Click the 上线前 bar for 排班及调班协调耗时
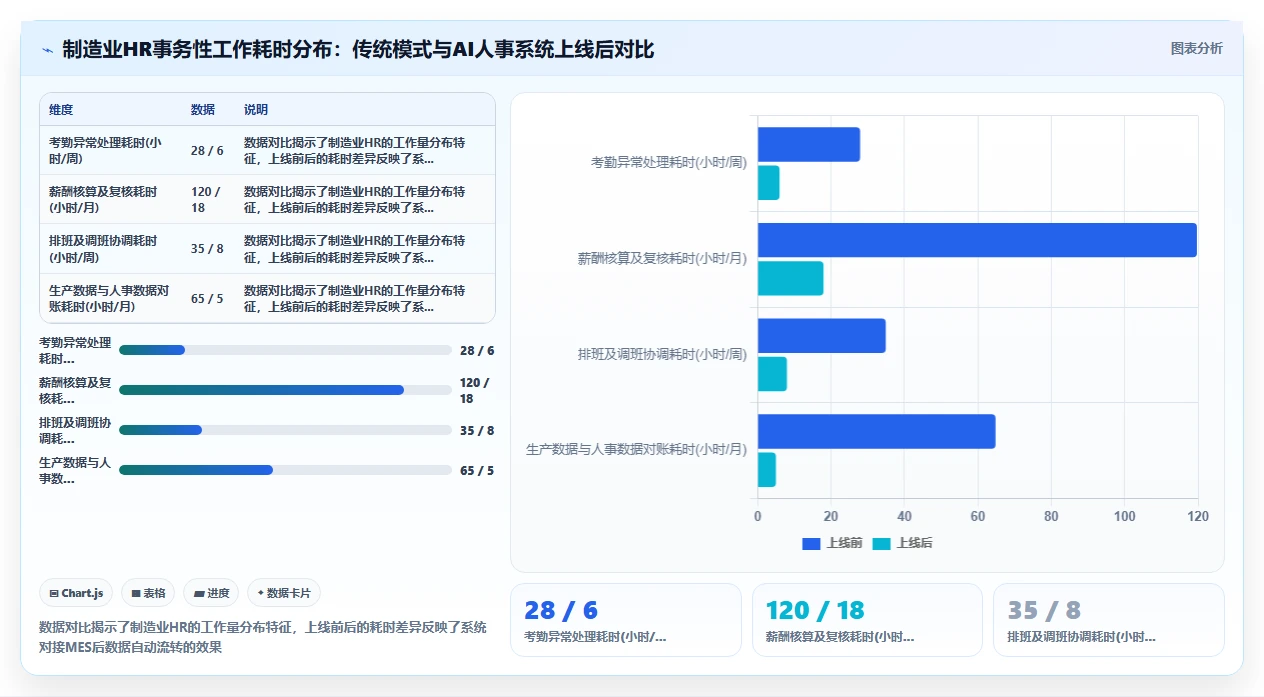This screenshot has height=697, width=1264. [x=821, y=336]
